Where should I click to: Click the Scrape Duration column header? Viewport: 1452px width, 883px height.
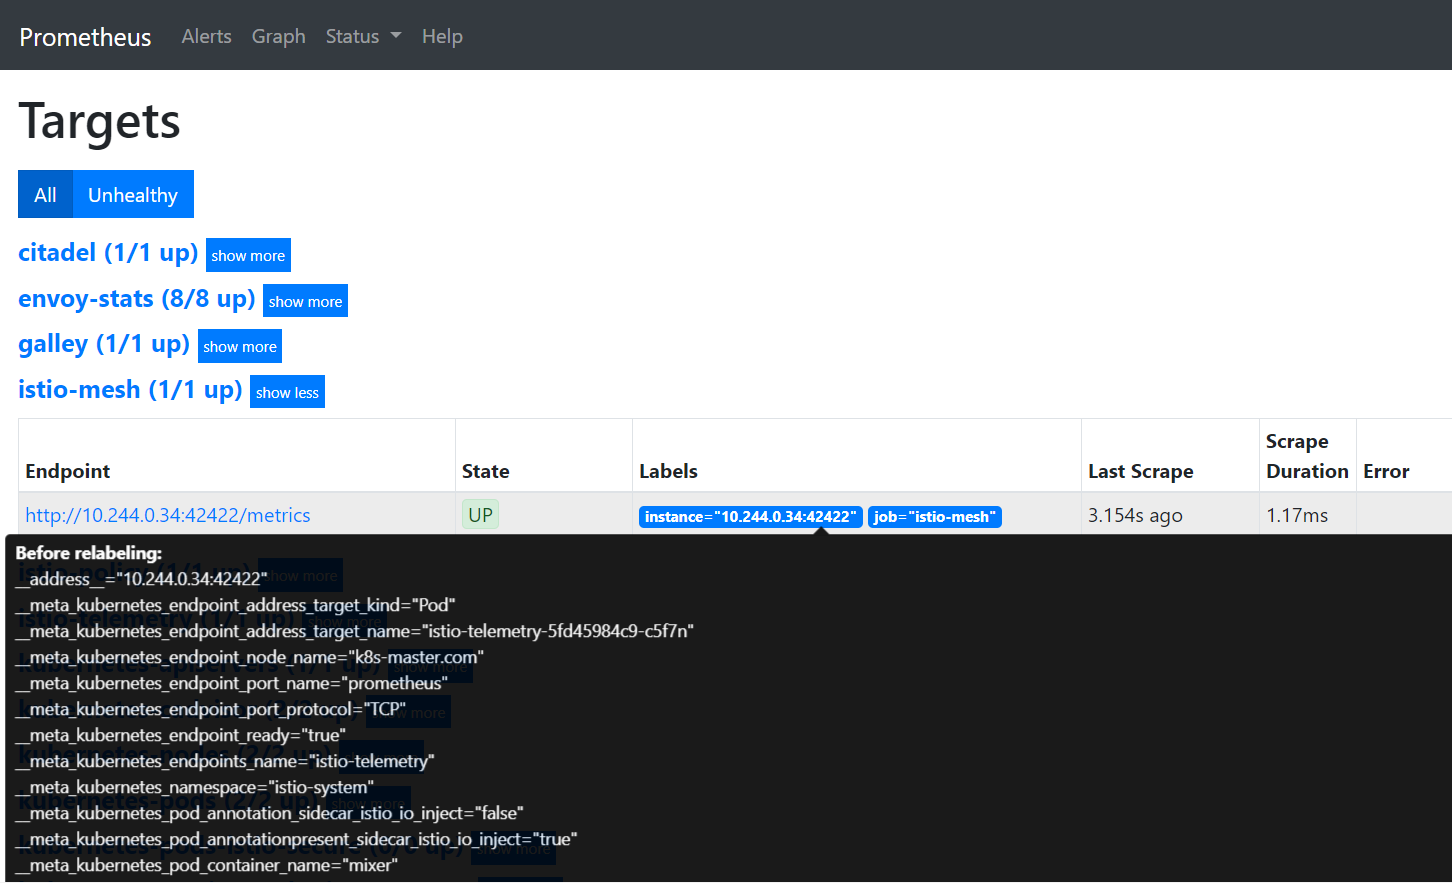click(x=1306, y=456)
